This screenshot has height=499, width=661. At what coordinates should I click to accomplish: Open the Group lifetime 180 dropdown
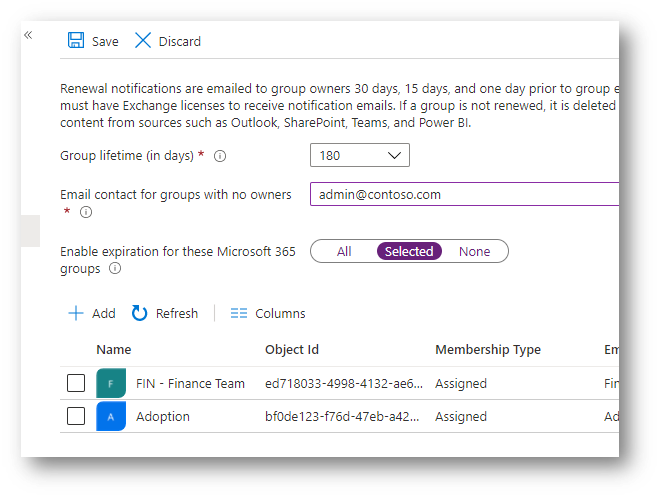click(360, 155)
